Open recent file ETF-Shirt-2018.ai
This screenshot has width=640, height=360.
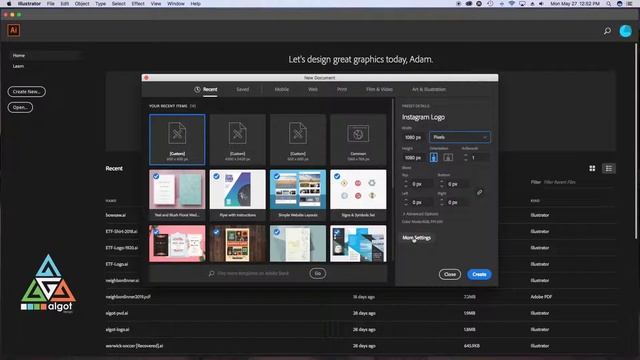[122, 231]
